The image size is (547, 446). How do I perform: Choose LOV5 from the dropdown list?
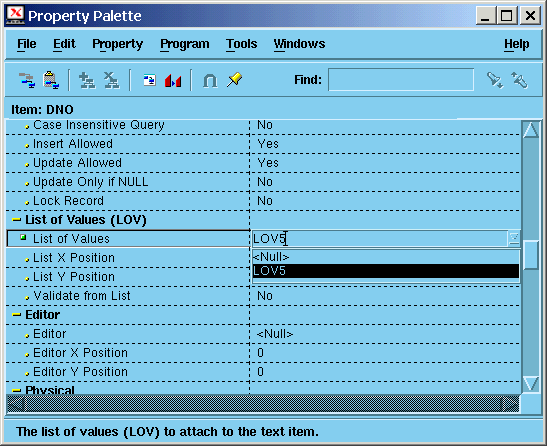coord(385,271)
